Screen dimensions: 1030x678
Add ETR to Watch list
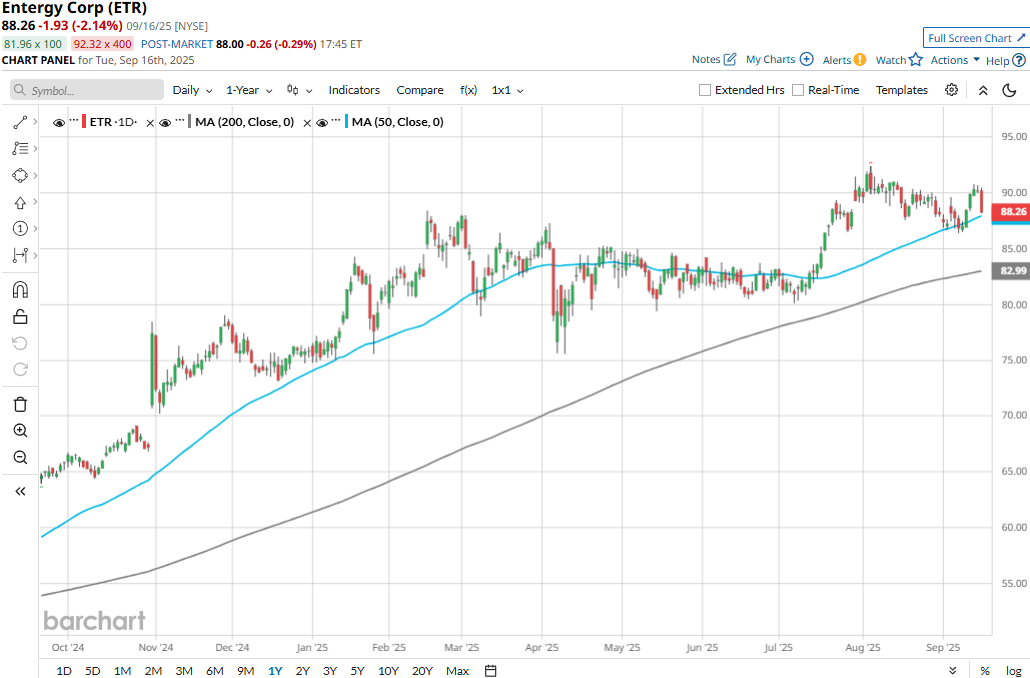click(x=899, y=60)
